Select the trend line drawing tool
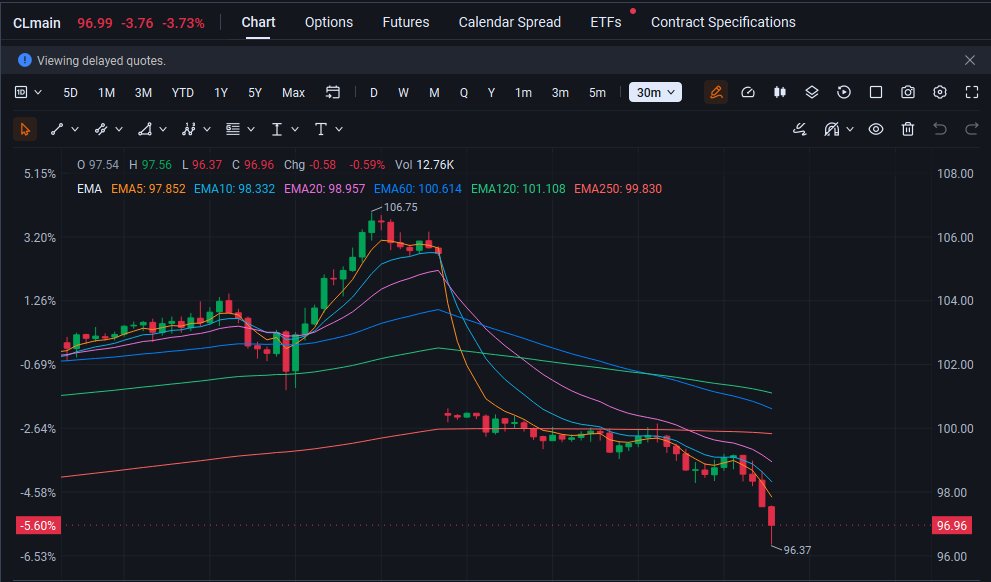 [57, 129]
